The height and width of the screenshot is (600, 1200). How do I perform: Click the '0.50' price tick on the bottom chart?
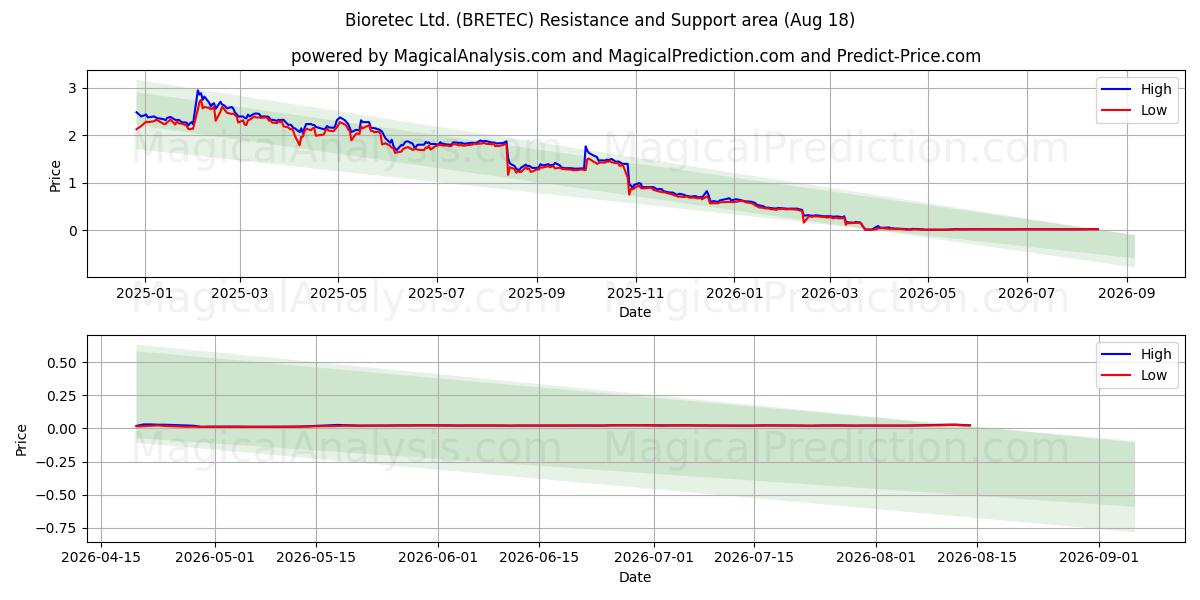pyautogui.click(x=63, y=362)
